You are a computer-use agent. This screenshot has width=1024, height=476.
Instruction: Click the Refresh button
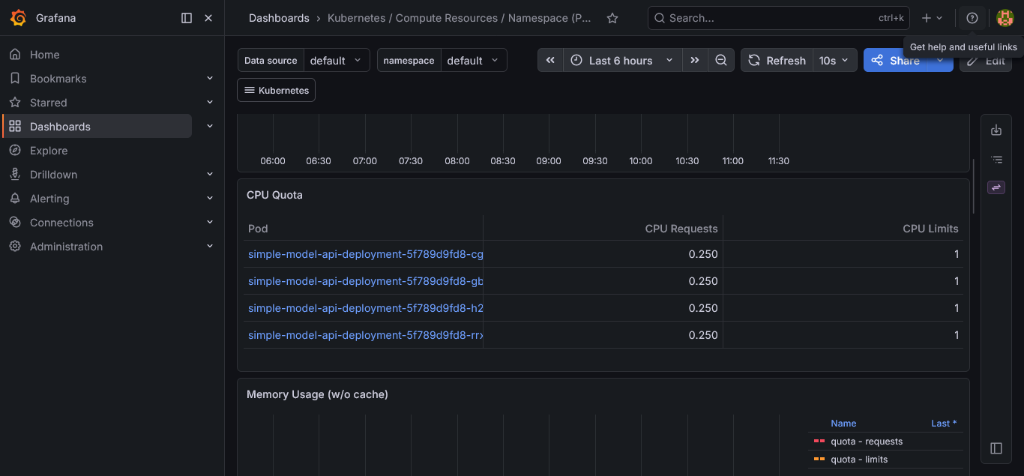point(776,61)
